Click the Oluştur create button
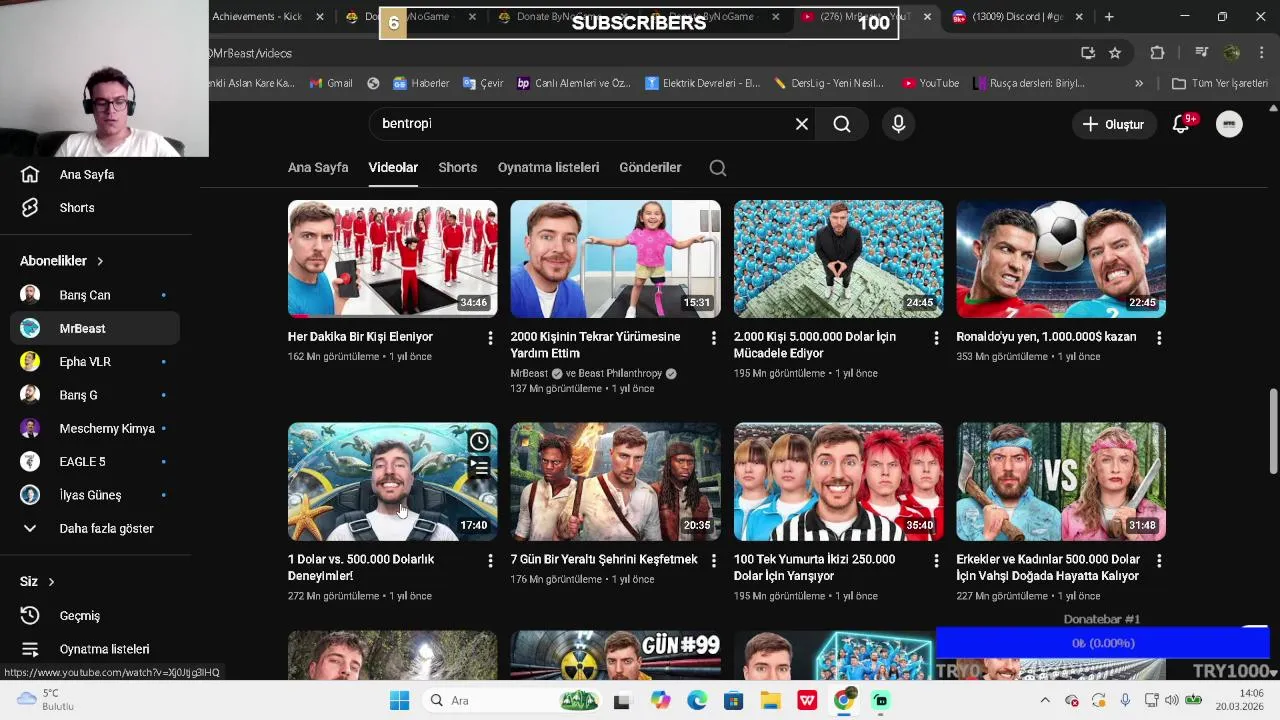Viewport: 1280px width, 720px height. [1113, 124]
